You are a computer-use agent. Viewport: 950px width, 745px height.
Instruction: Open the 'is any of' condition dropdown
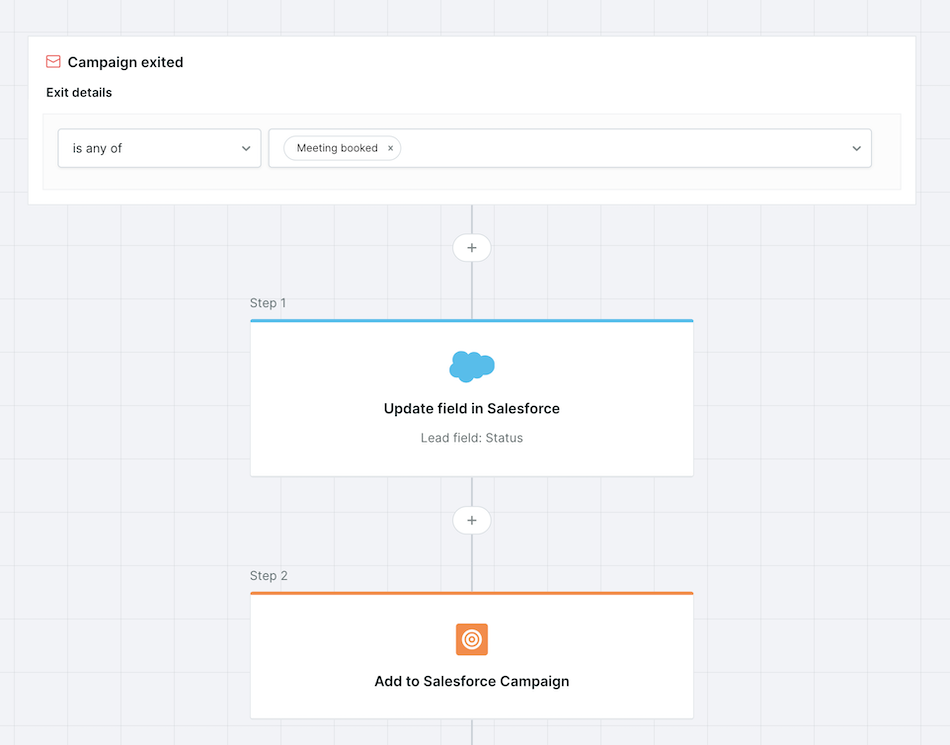(x=159, y=148)
